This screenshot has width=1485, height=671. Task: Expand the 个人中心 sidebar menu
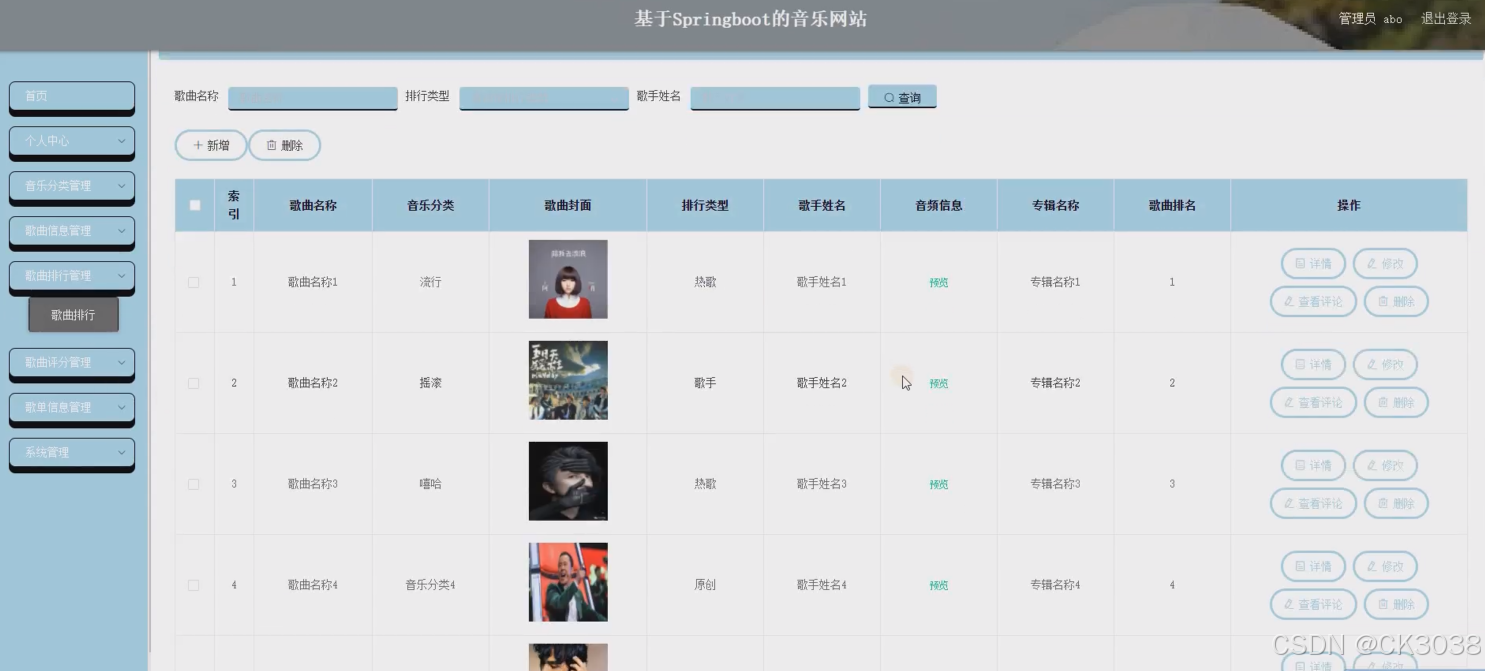coord(72,141)
